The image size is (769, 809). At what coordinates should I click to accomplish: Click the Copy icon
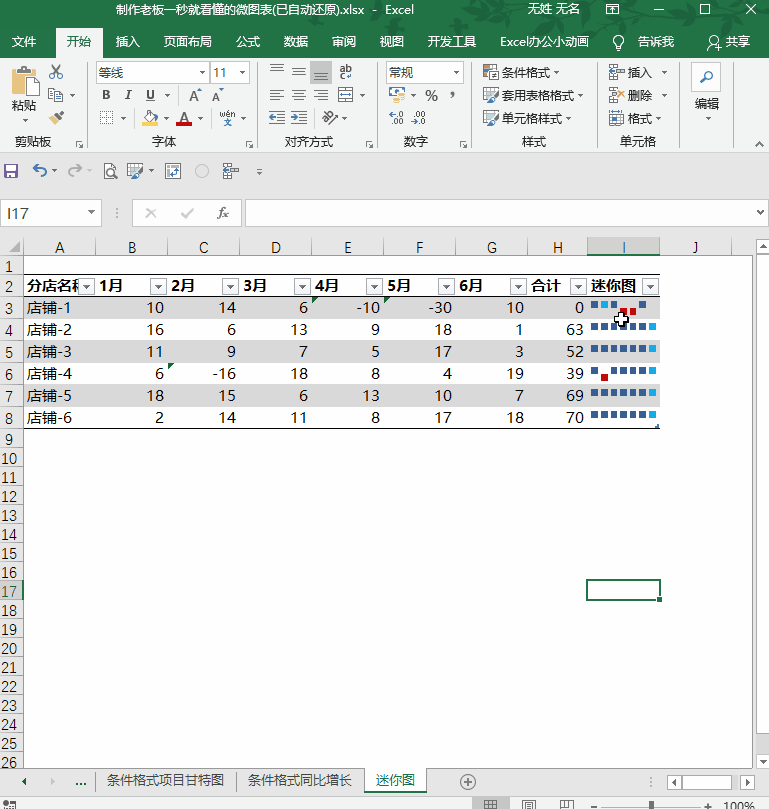point(55,95)
